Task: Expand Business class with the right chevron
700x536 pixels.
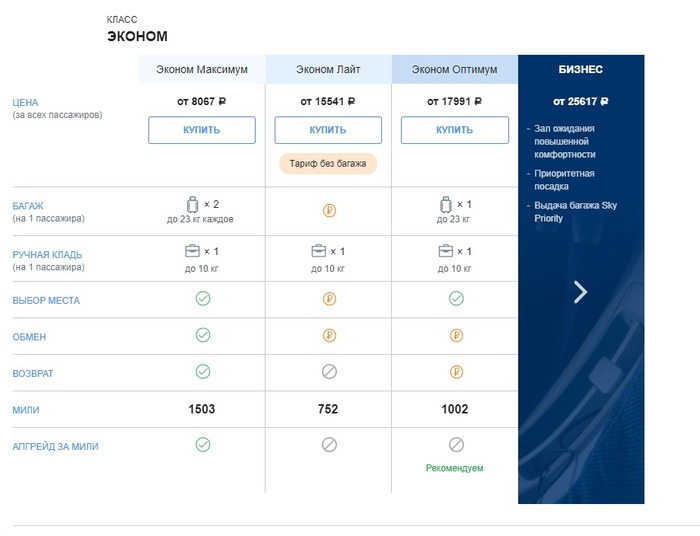Action: click(x=580, y=291)
